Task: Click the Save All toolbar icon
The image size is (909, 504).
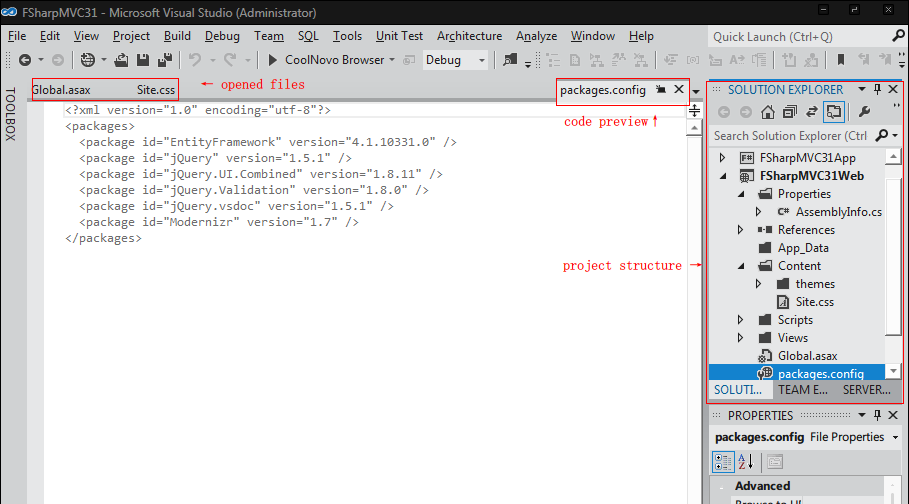Action: (163, 60)
